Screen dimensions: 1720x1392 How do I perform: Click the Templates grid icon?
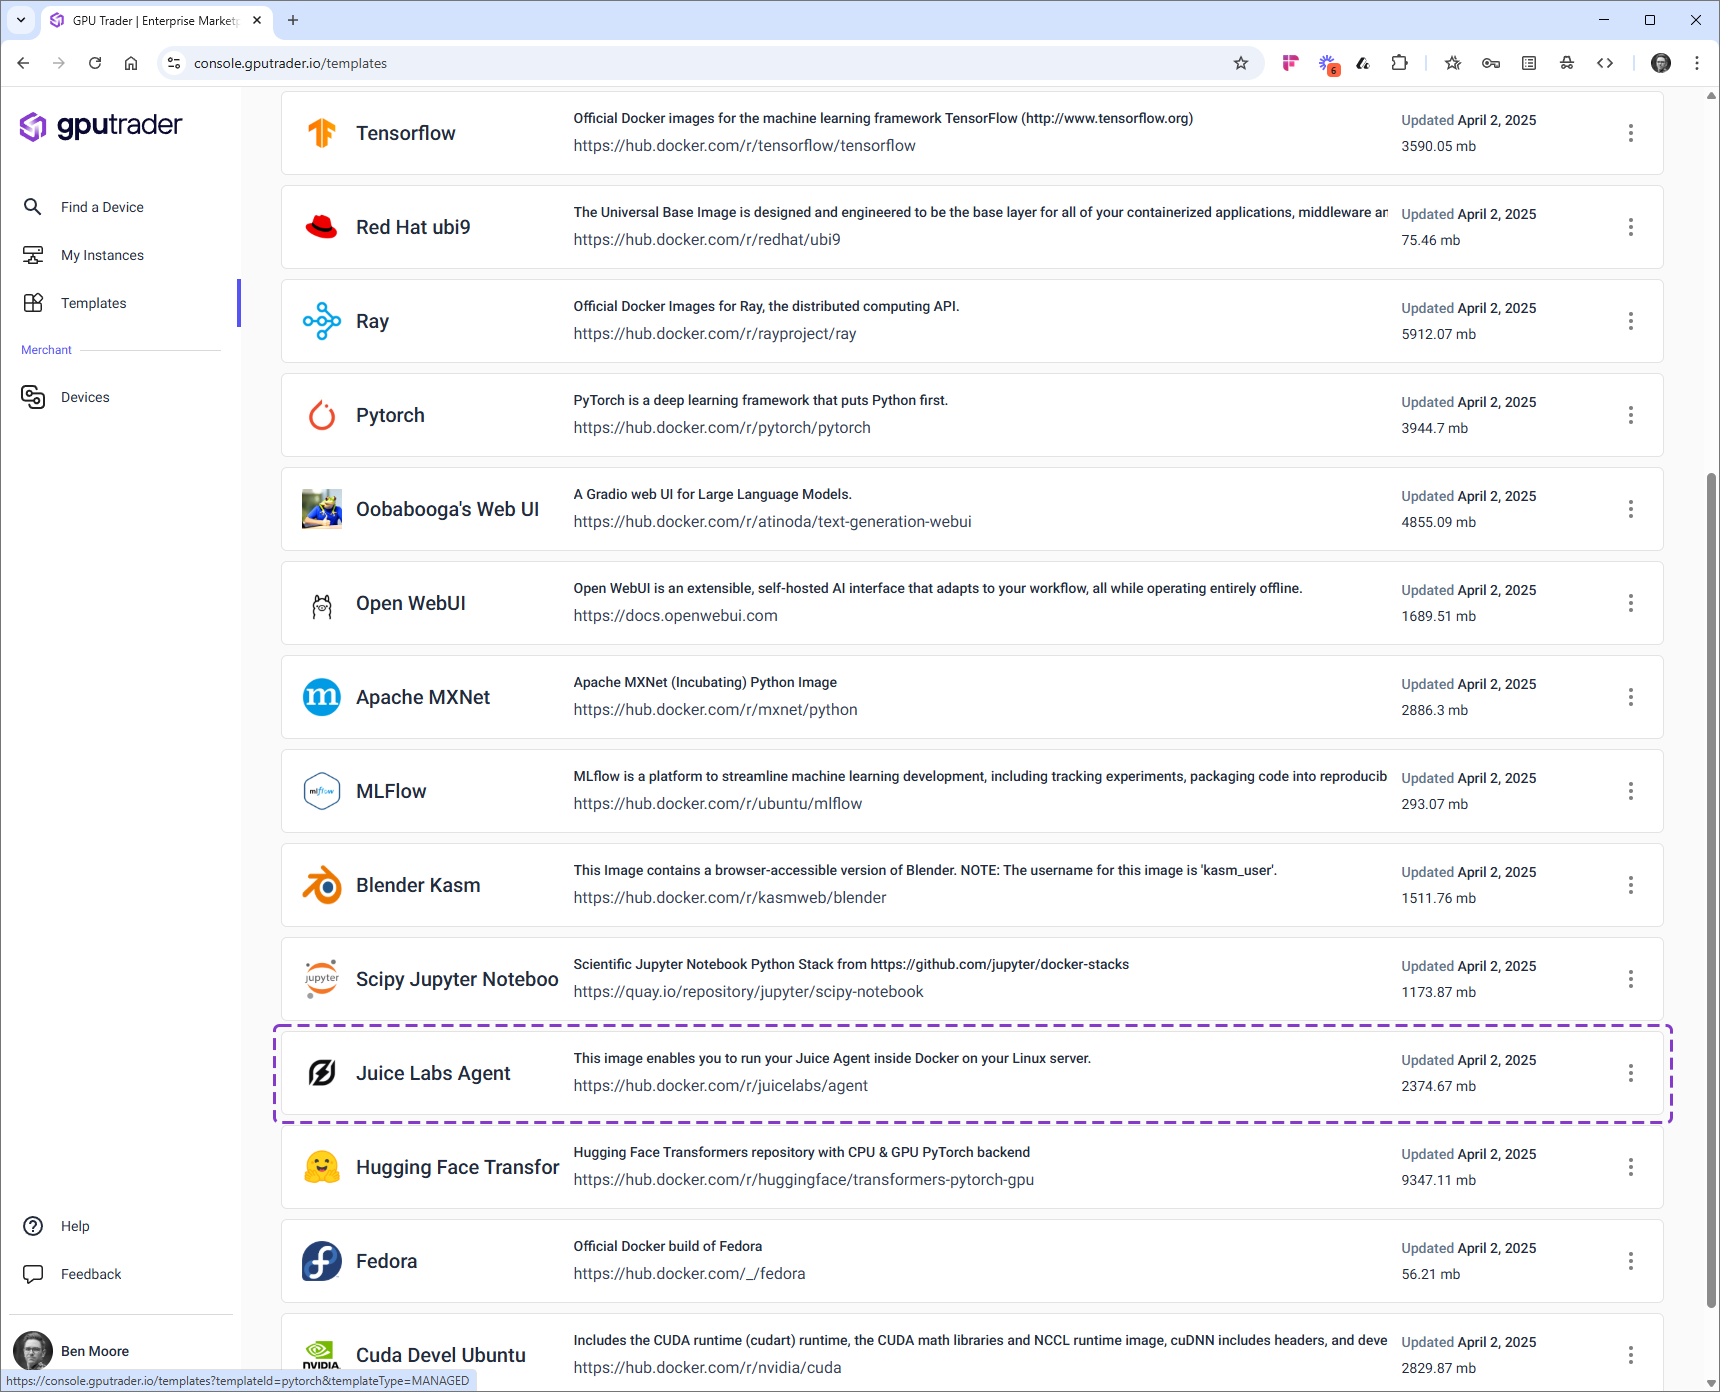coord(33,303)
